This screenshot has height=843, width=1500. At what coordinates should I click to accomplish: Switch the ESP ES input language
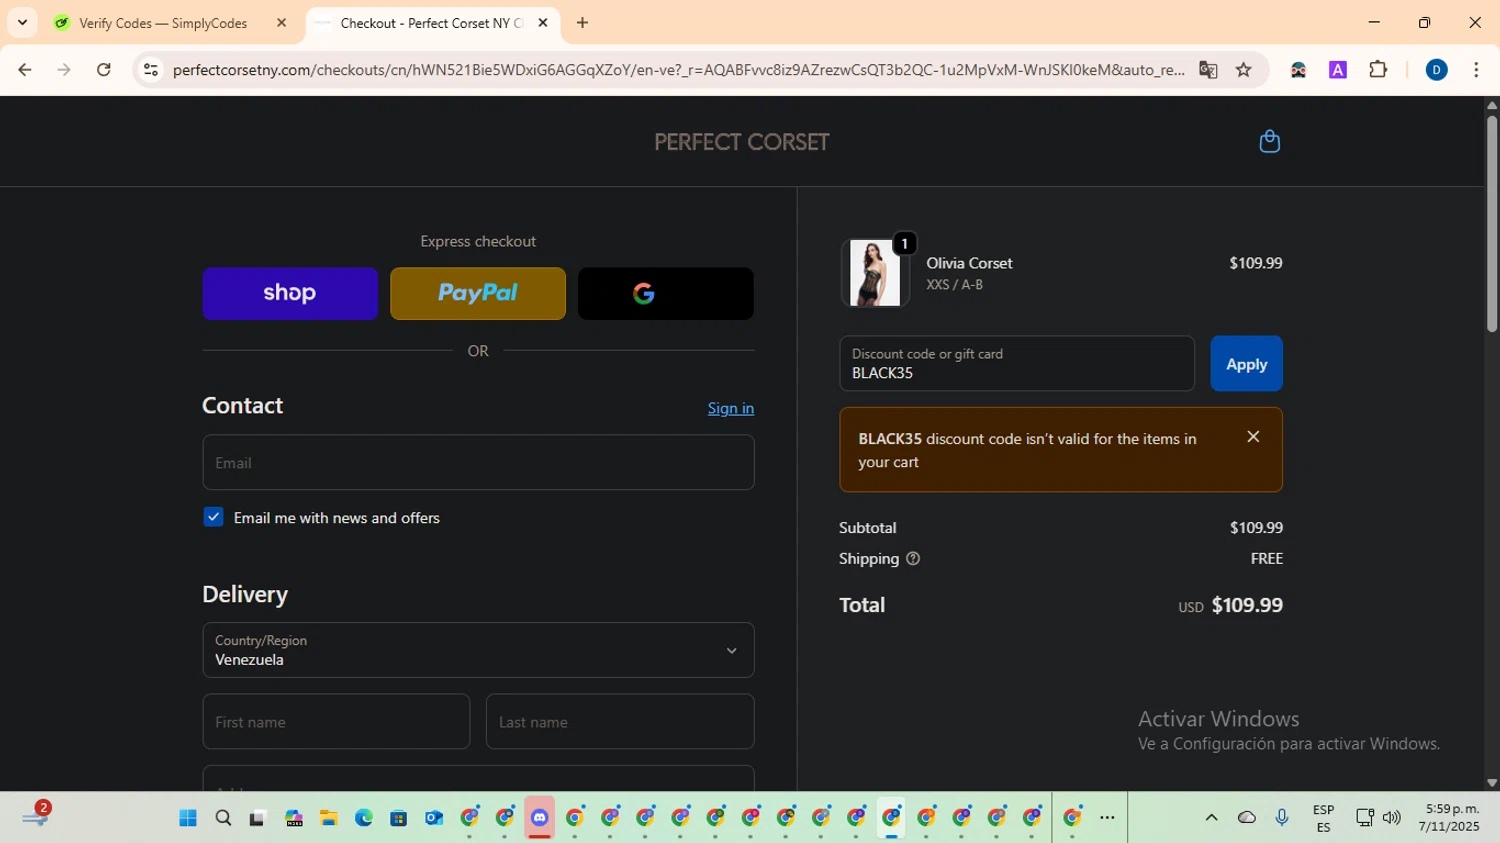click(x=1323, y=818)
